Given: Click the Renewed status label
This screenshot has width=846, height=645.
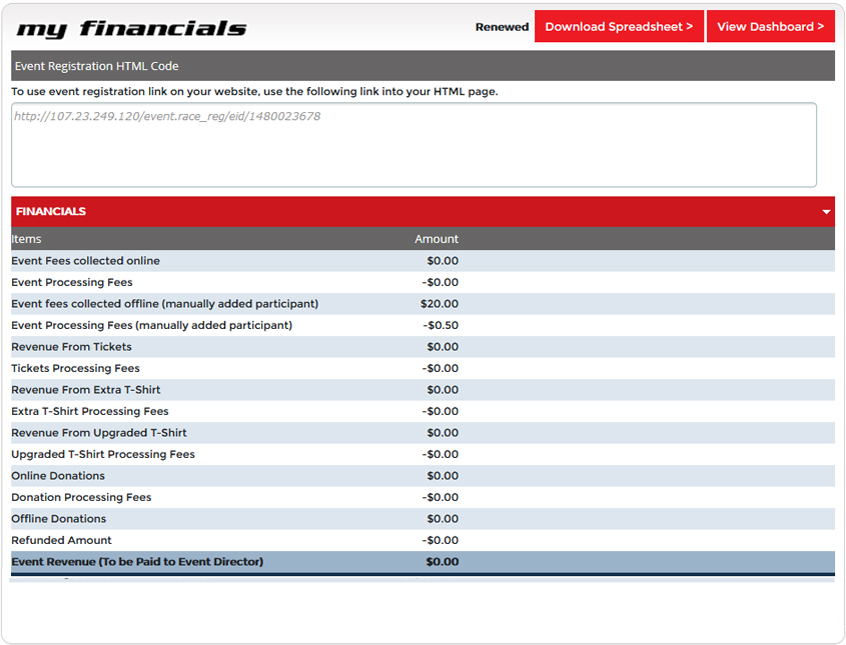Looking at the screenshot, I should (502, 27).
